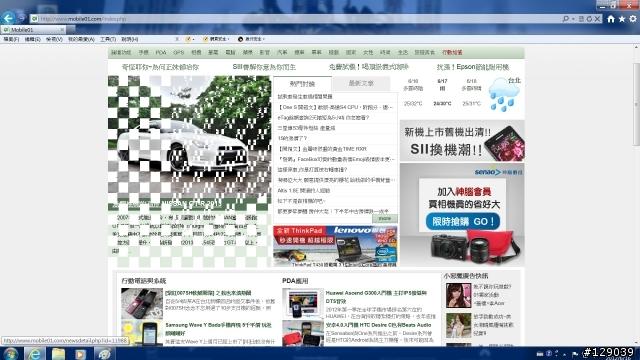This screenshot has width=640, height=360.
Task: Open the Huawei Ascend G300 article link
Action: (x=376, y=297)
